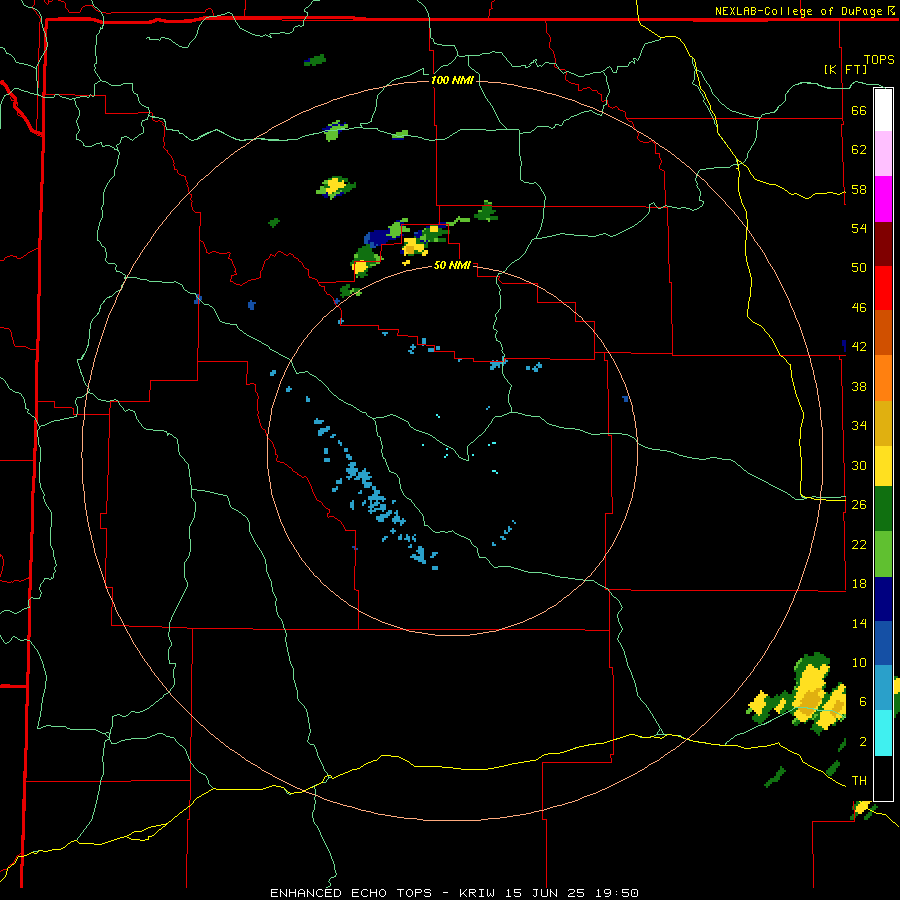Click the NEXLAB-College of DuPage label
900x900 pixels.
tap(798, 11)
